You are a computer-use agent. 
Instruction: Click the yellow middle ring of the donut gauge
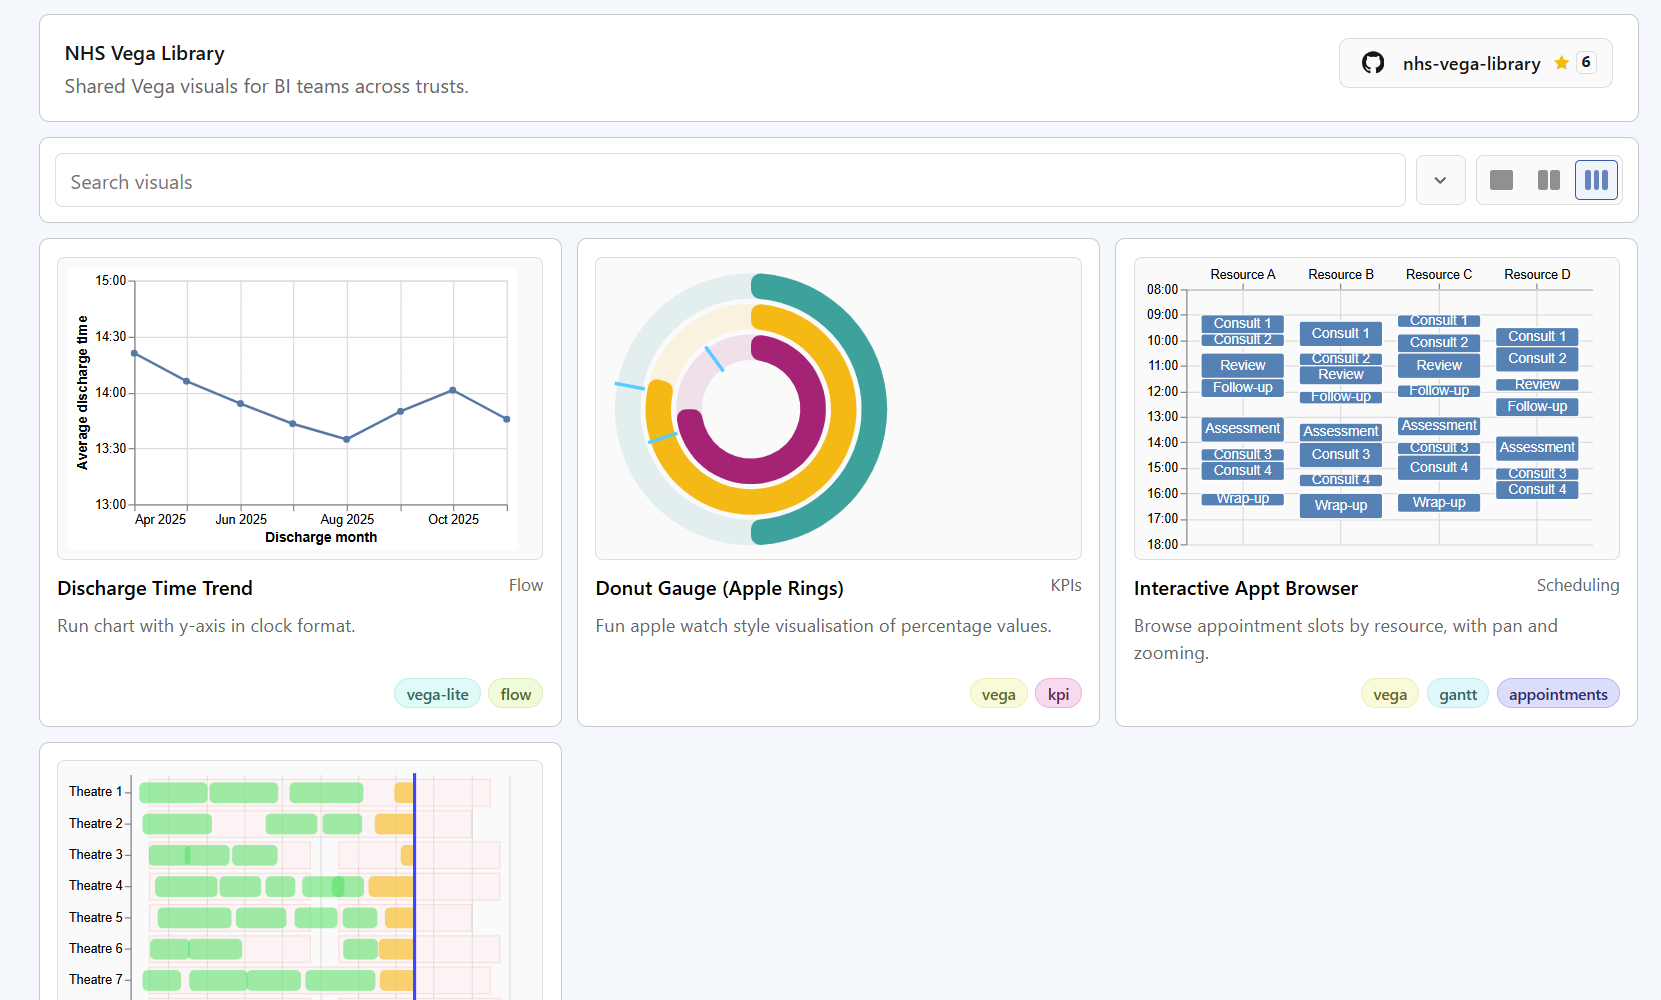pos(842,410)
